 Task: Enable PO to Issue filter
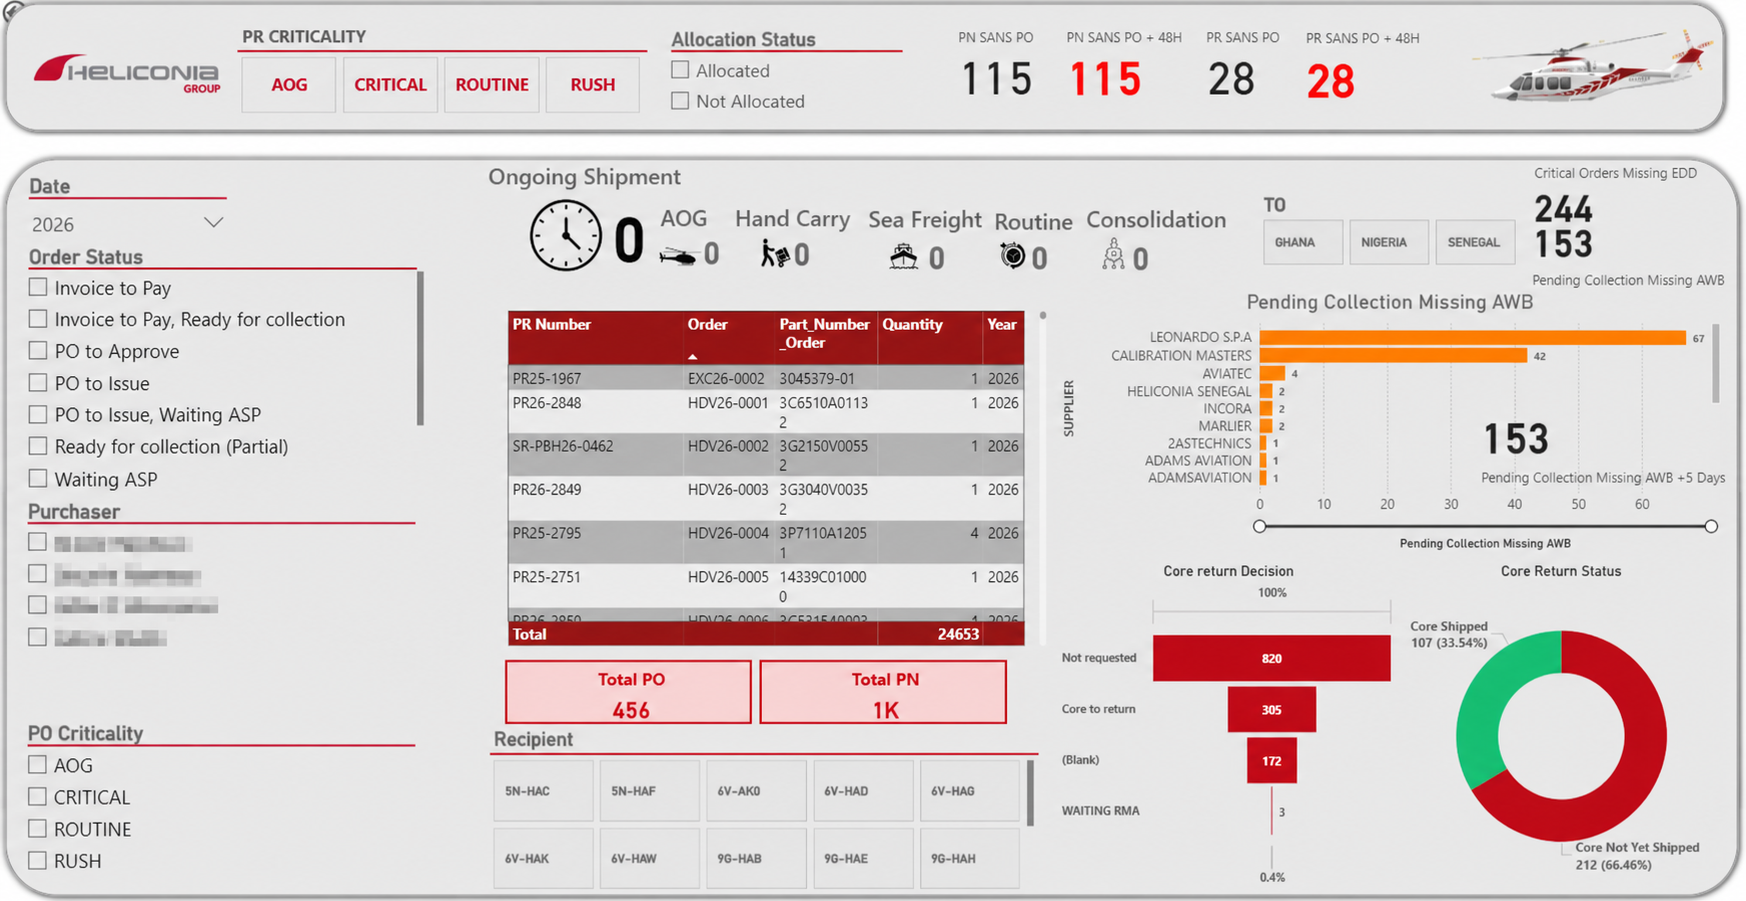point(38,383)
